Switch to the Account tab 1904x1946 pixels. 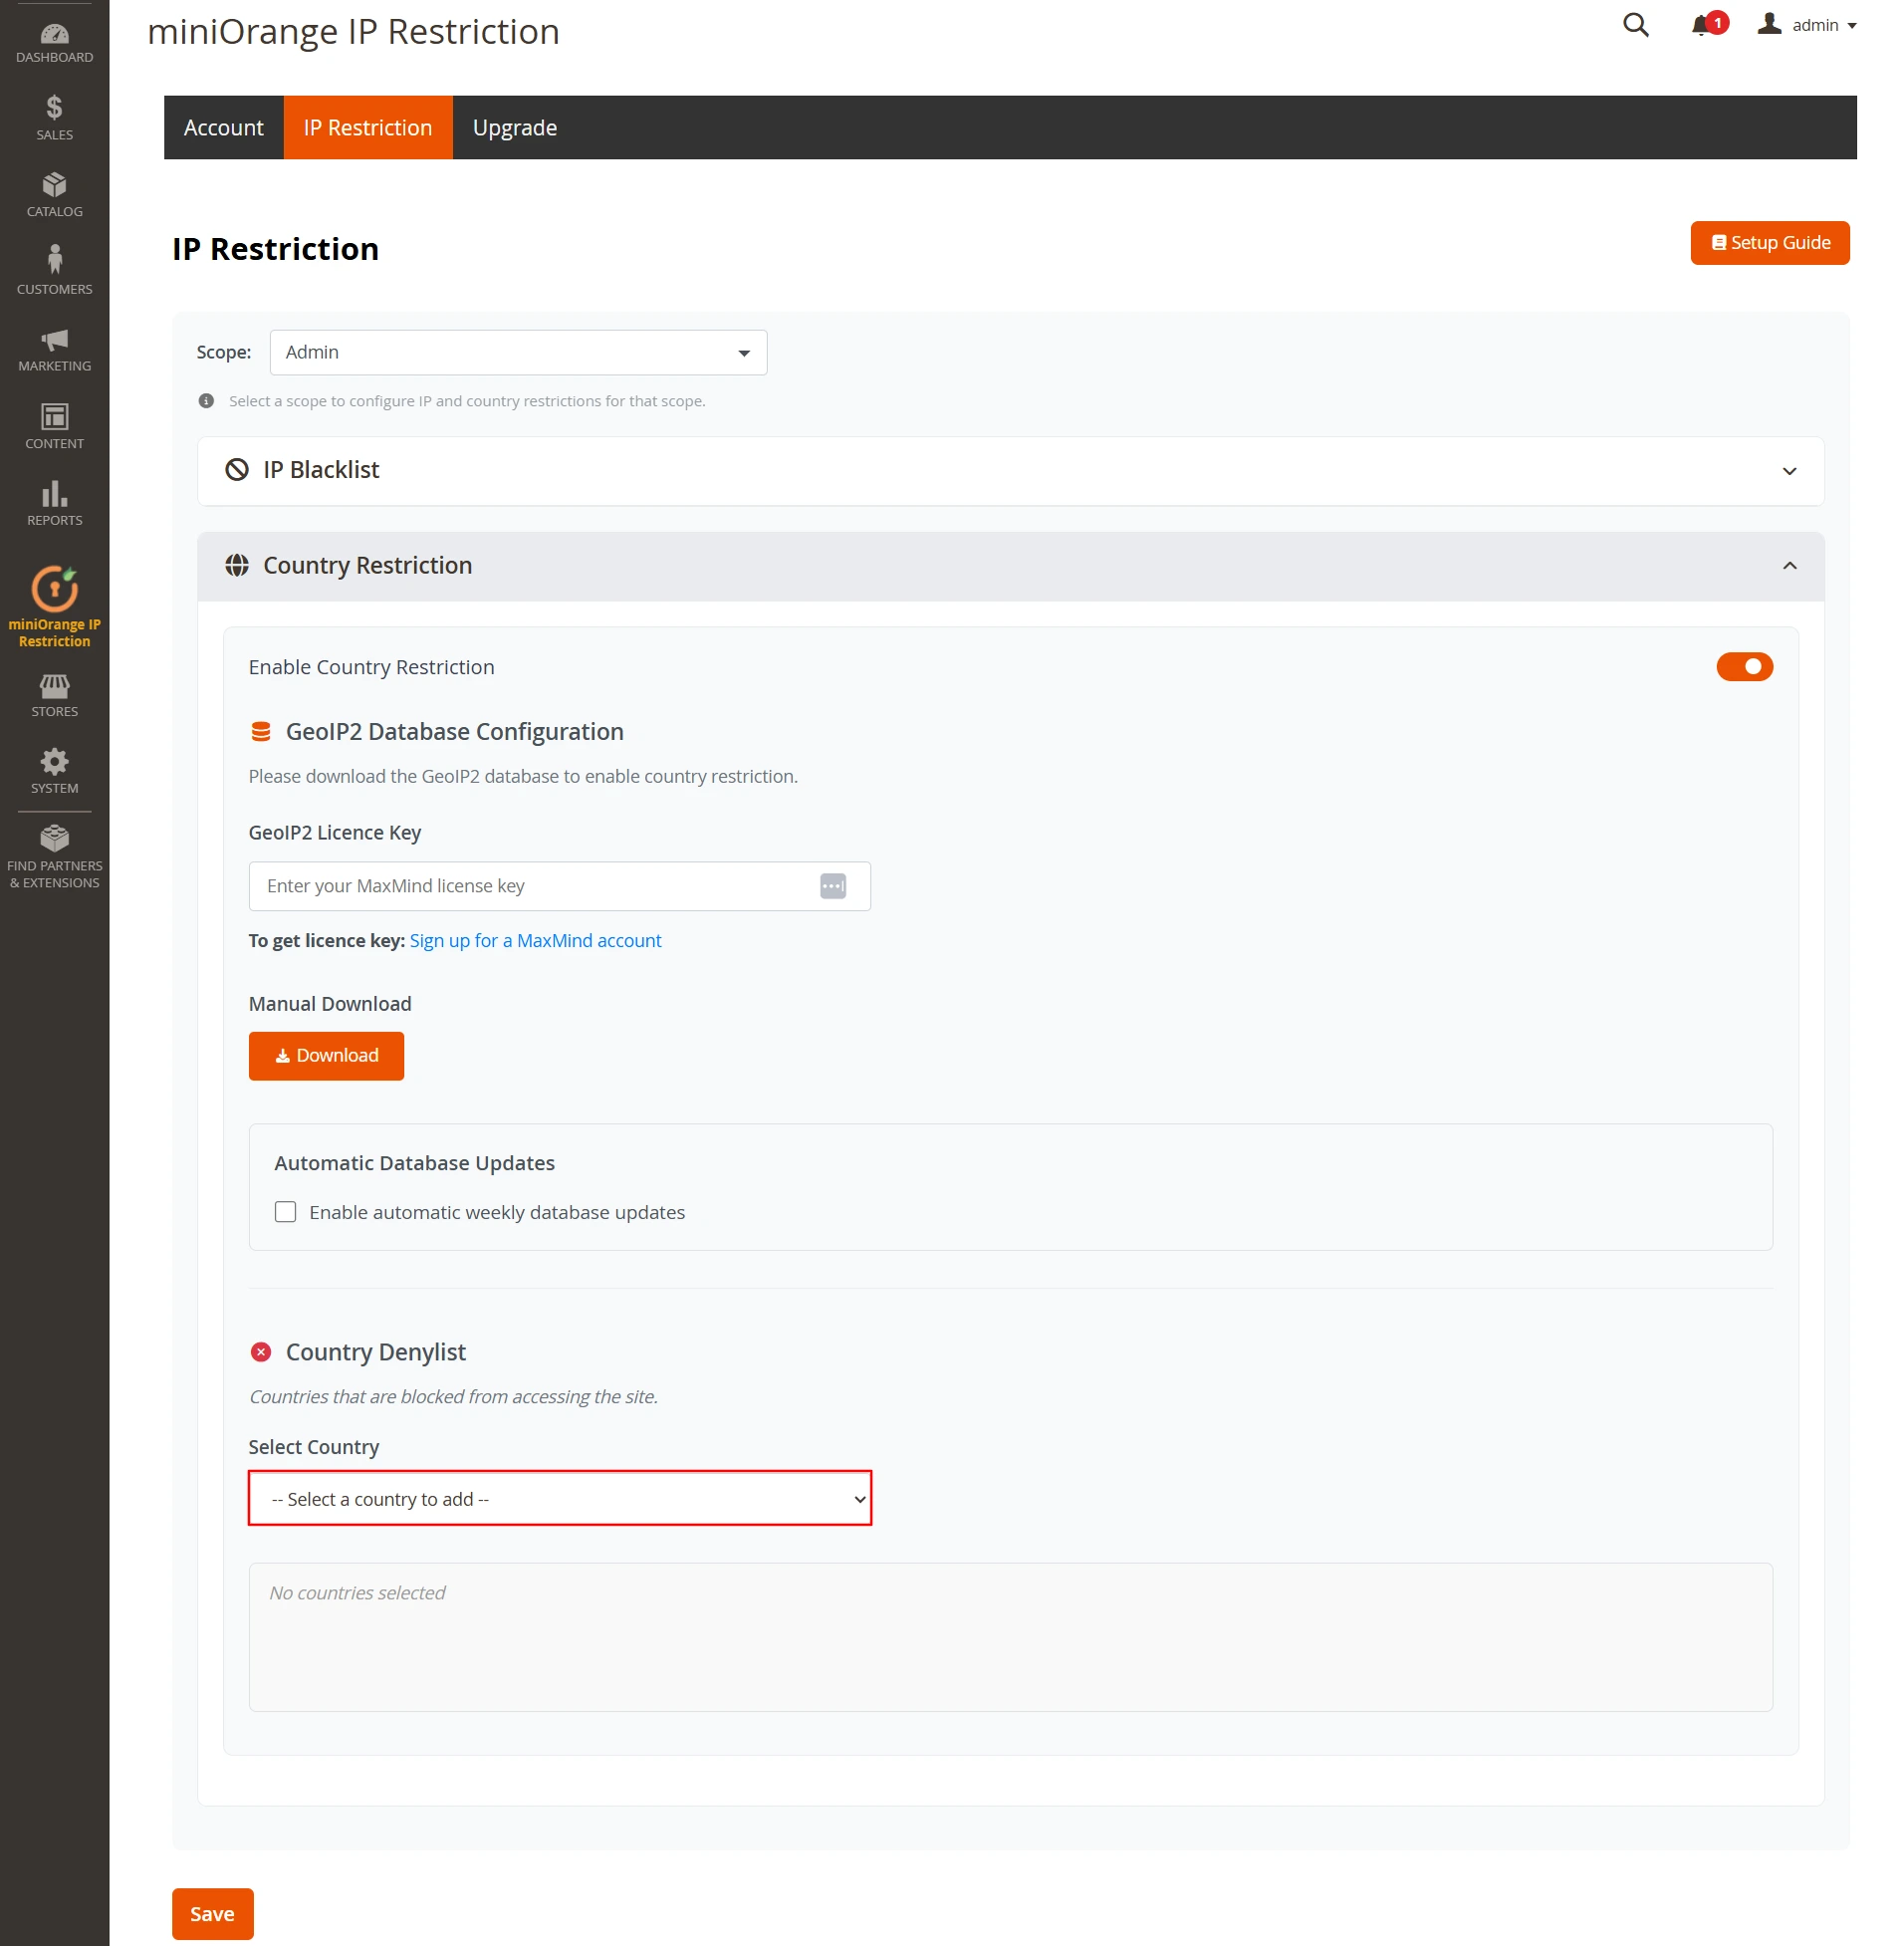click(x=223, y=127)
